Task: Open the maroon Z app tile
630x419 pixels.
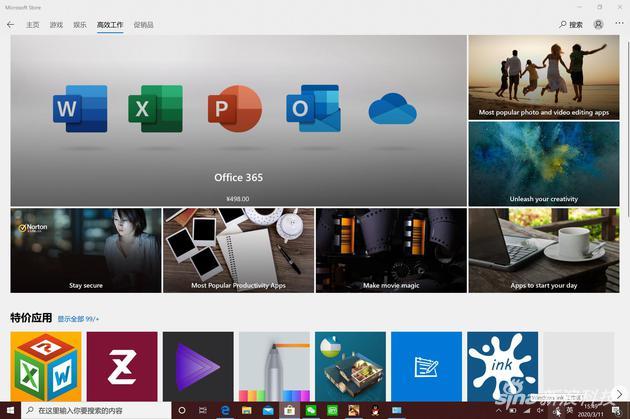Action: click(x=122, y=366)
